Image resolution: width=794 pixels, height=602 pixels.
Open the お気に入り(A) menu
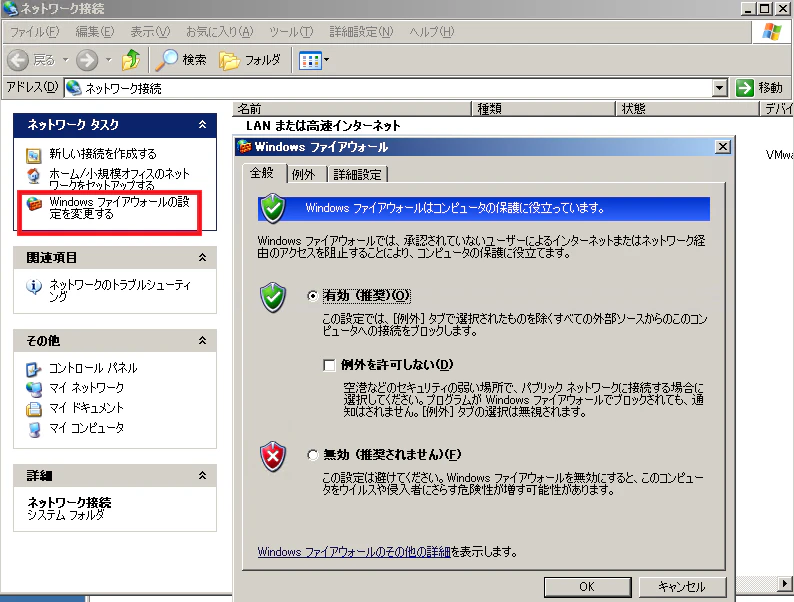(219, 32)
